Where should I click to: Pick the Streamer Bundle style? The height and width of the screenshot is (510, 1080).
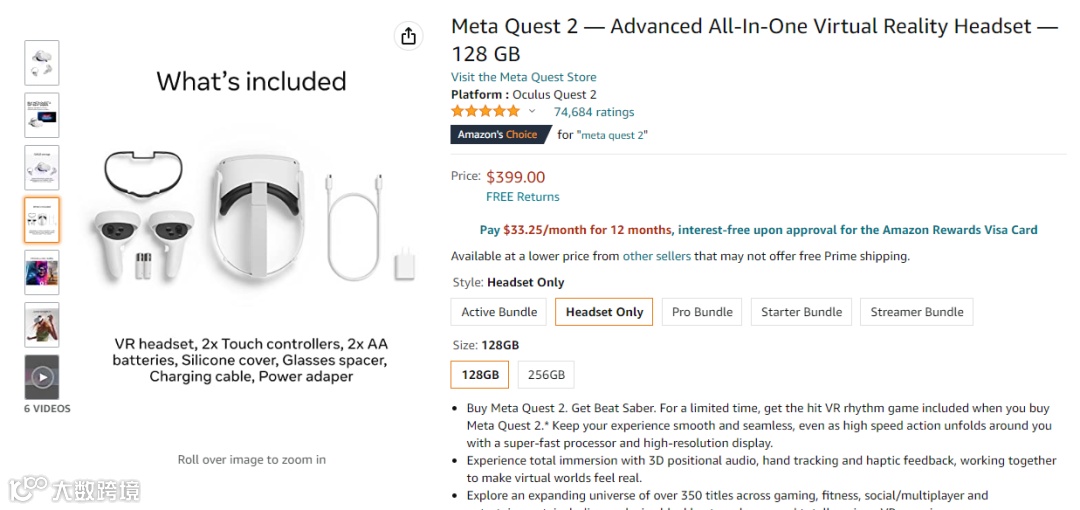click(916, 312)
